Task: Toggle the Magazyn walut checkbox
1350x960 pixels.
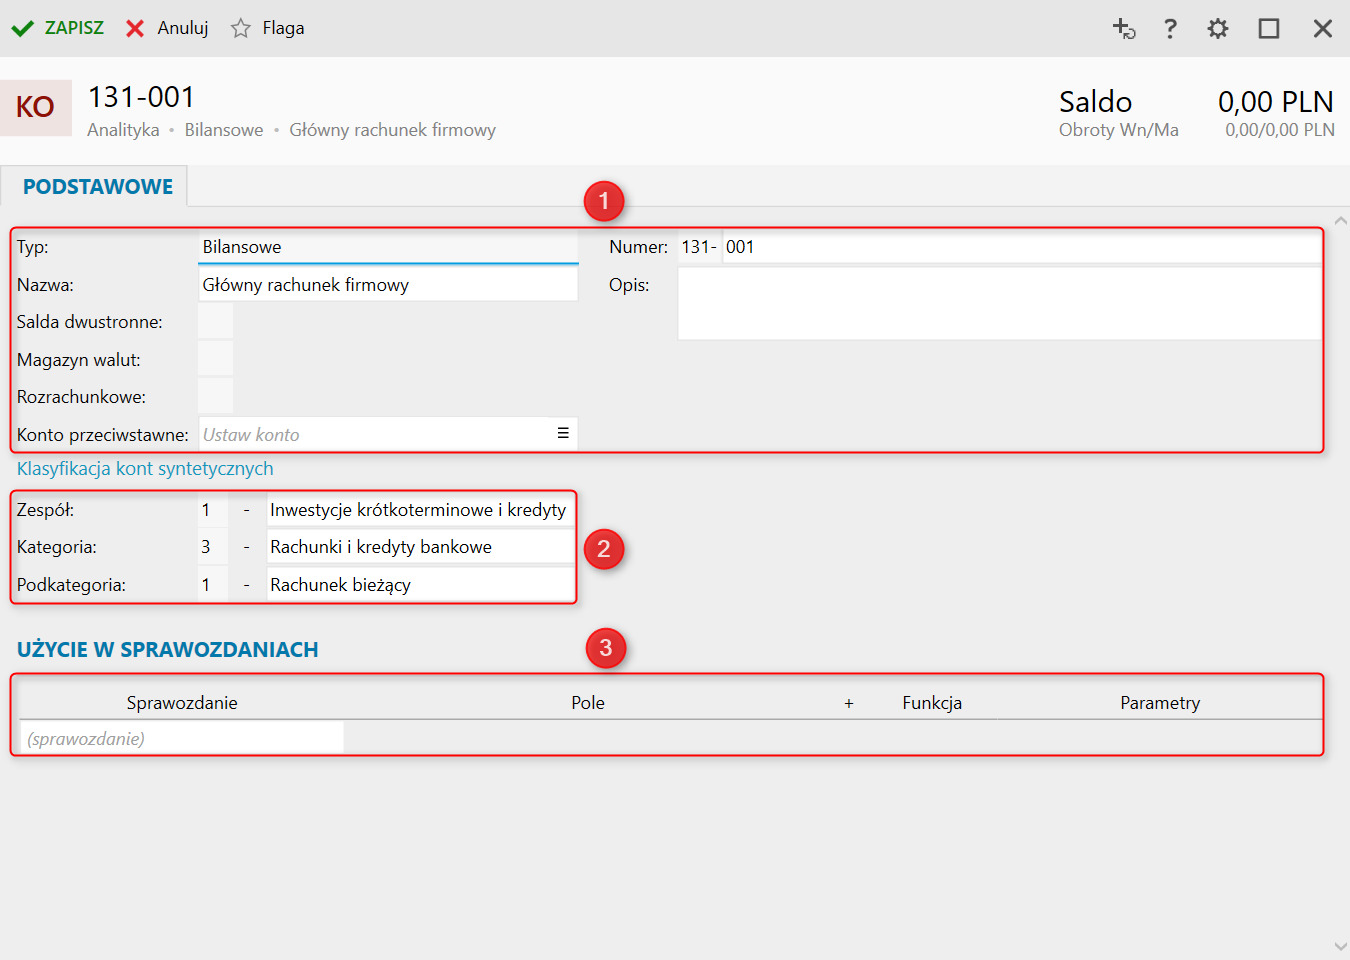Action: (215, 359)
